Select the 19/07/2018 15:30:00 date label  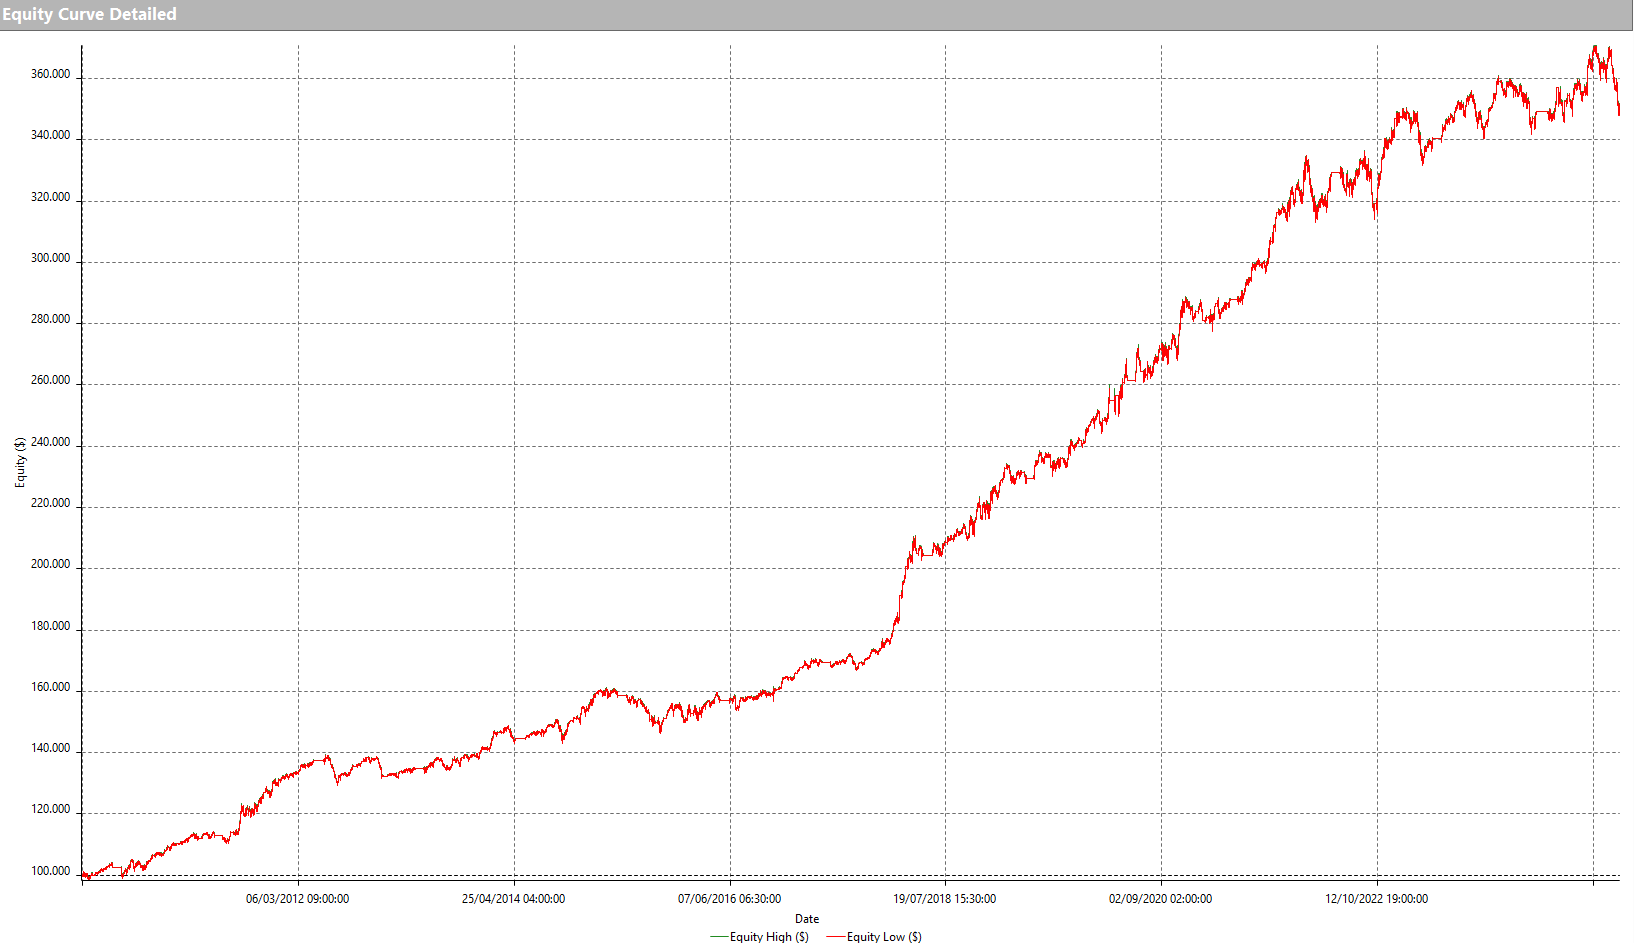pos(944,899)
